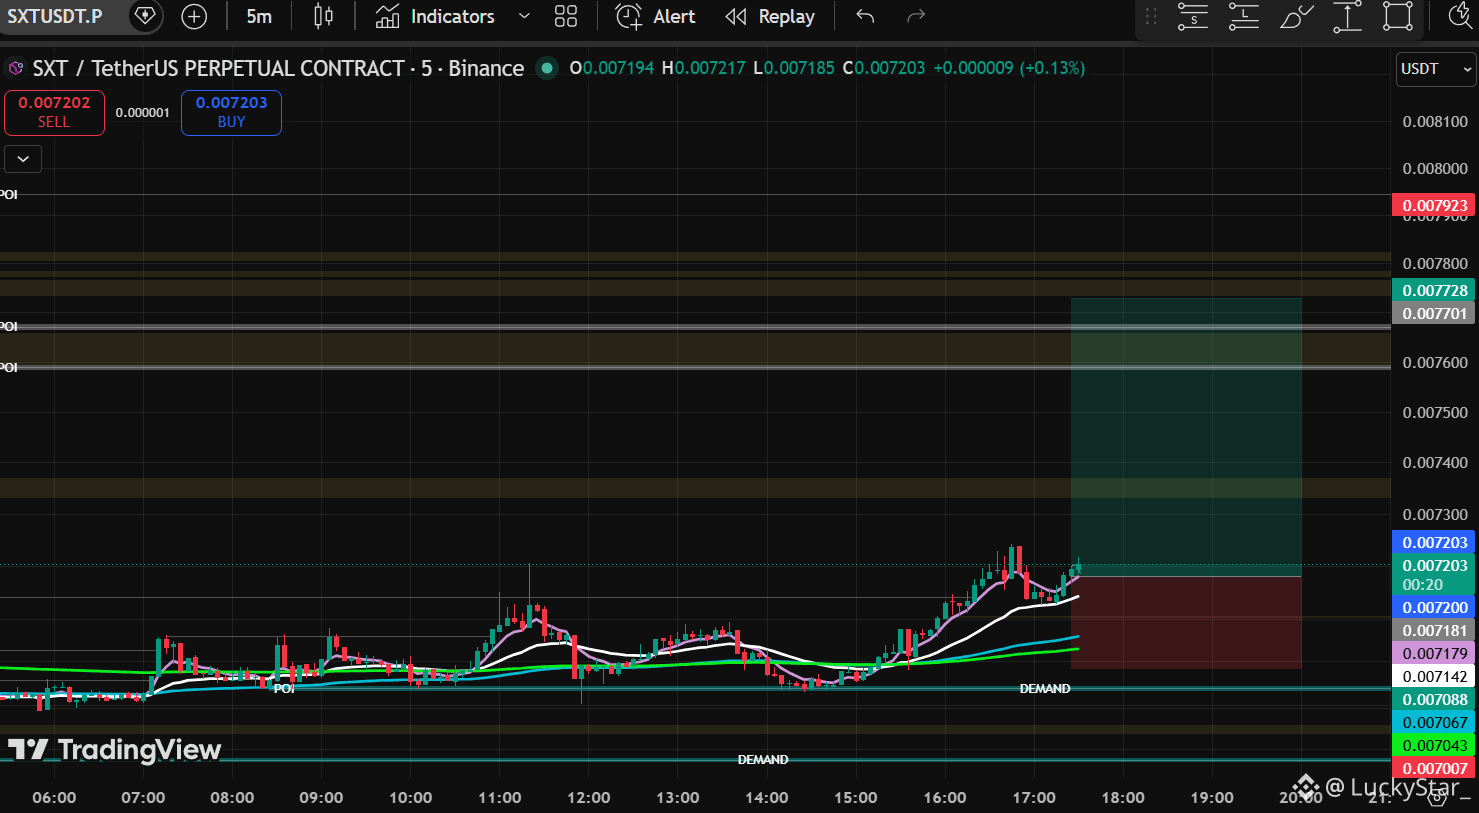Click the 0.008100 price scale value
Viewport: 1479px width, 813px height.
(1435, 121)
